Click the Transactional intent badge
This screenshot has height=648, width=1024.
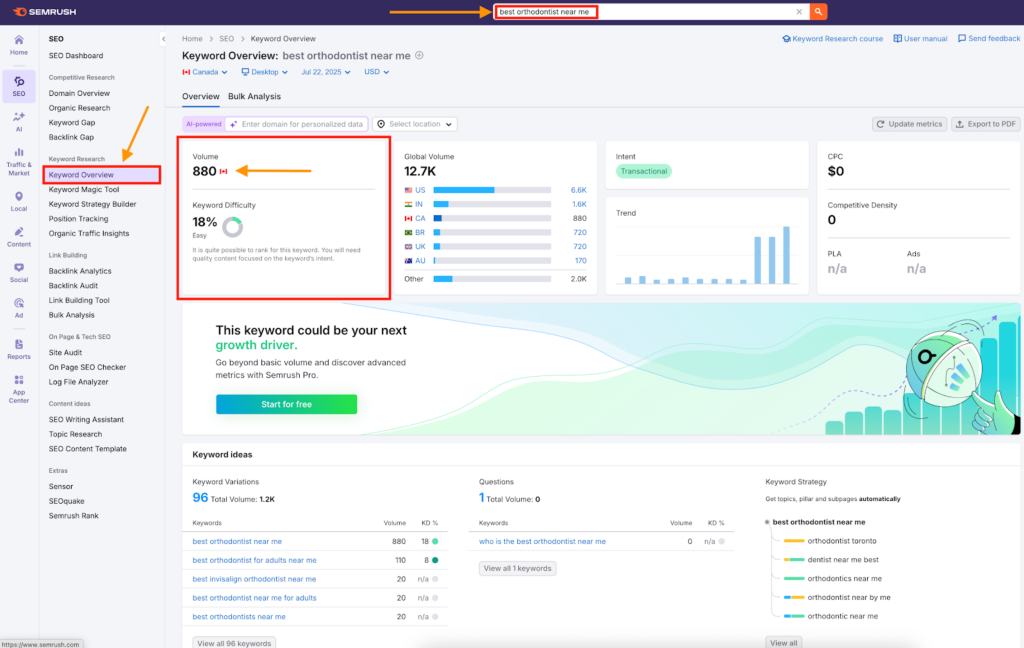[x=643, y=171]
